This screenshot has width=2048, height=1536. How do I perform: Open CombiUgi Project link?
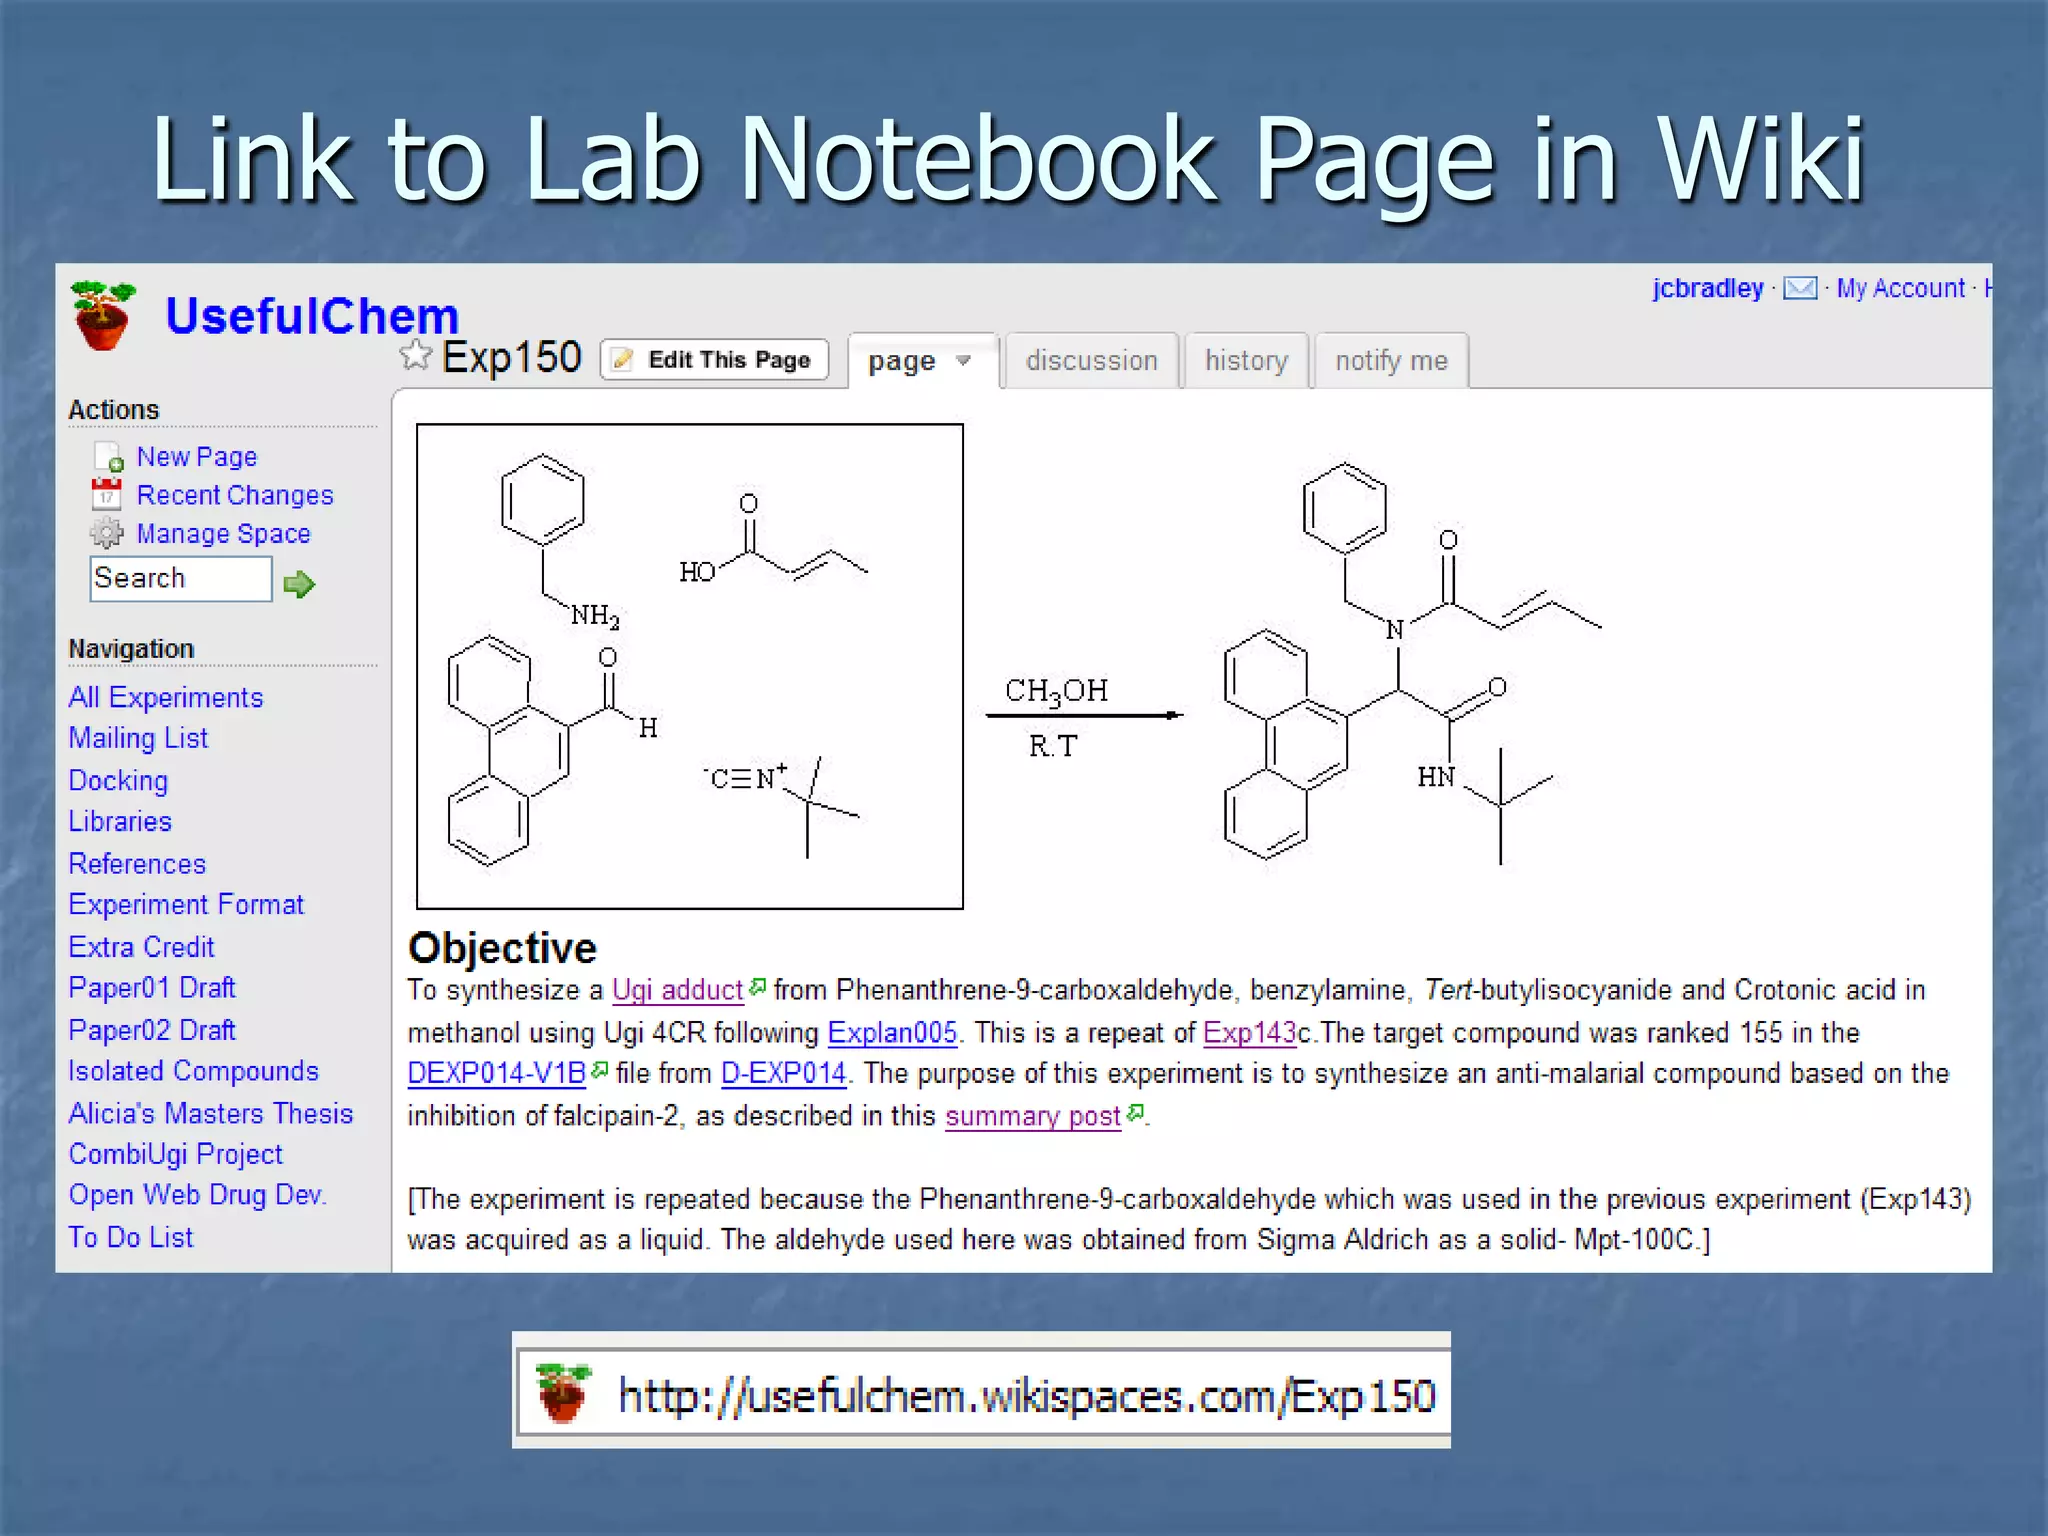[176, 1154]
